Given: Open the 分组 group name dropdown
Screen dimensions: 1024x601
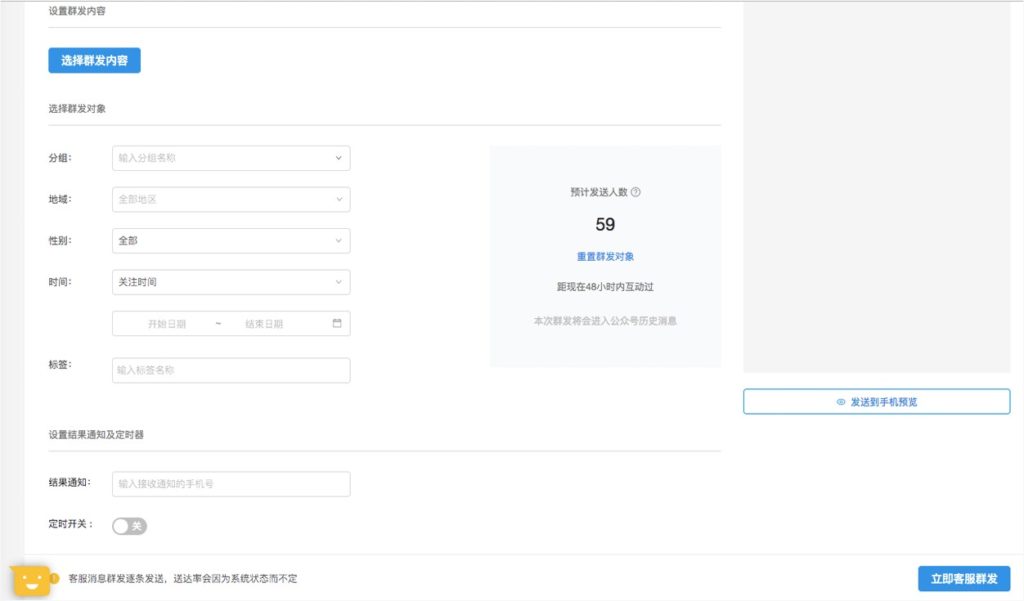Looking at the screenshot, I should (x=231, y=158).
